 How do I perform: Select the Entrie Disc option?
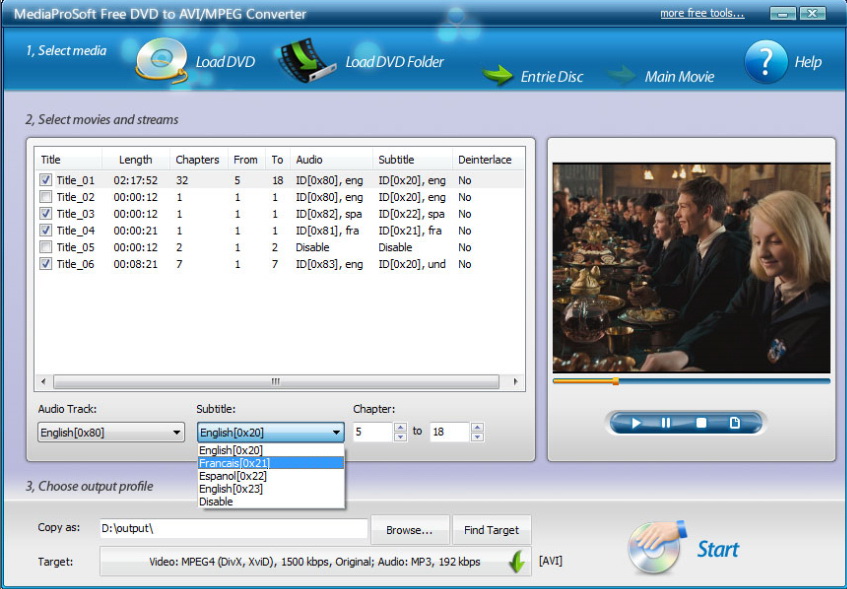[552, 77]
